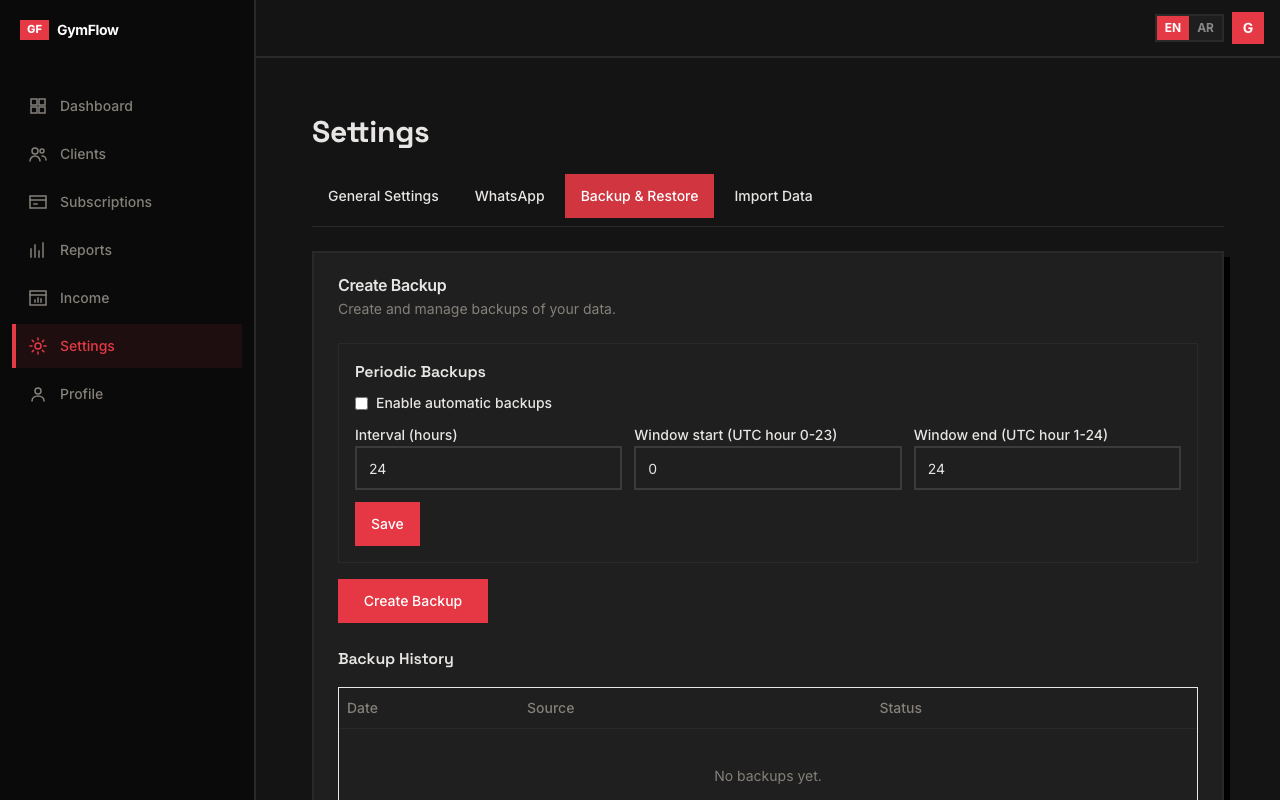Switch language to AR

click(x=1206, y=28)
